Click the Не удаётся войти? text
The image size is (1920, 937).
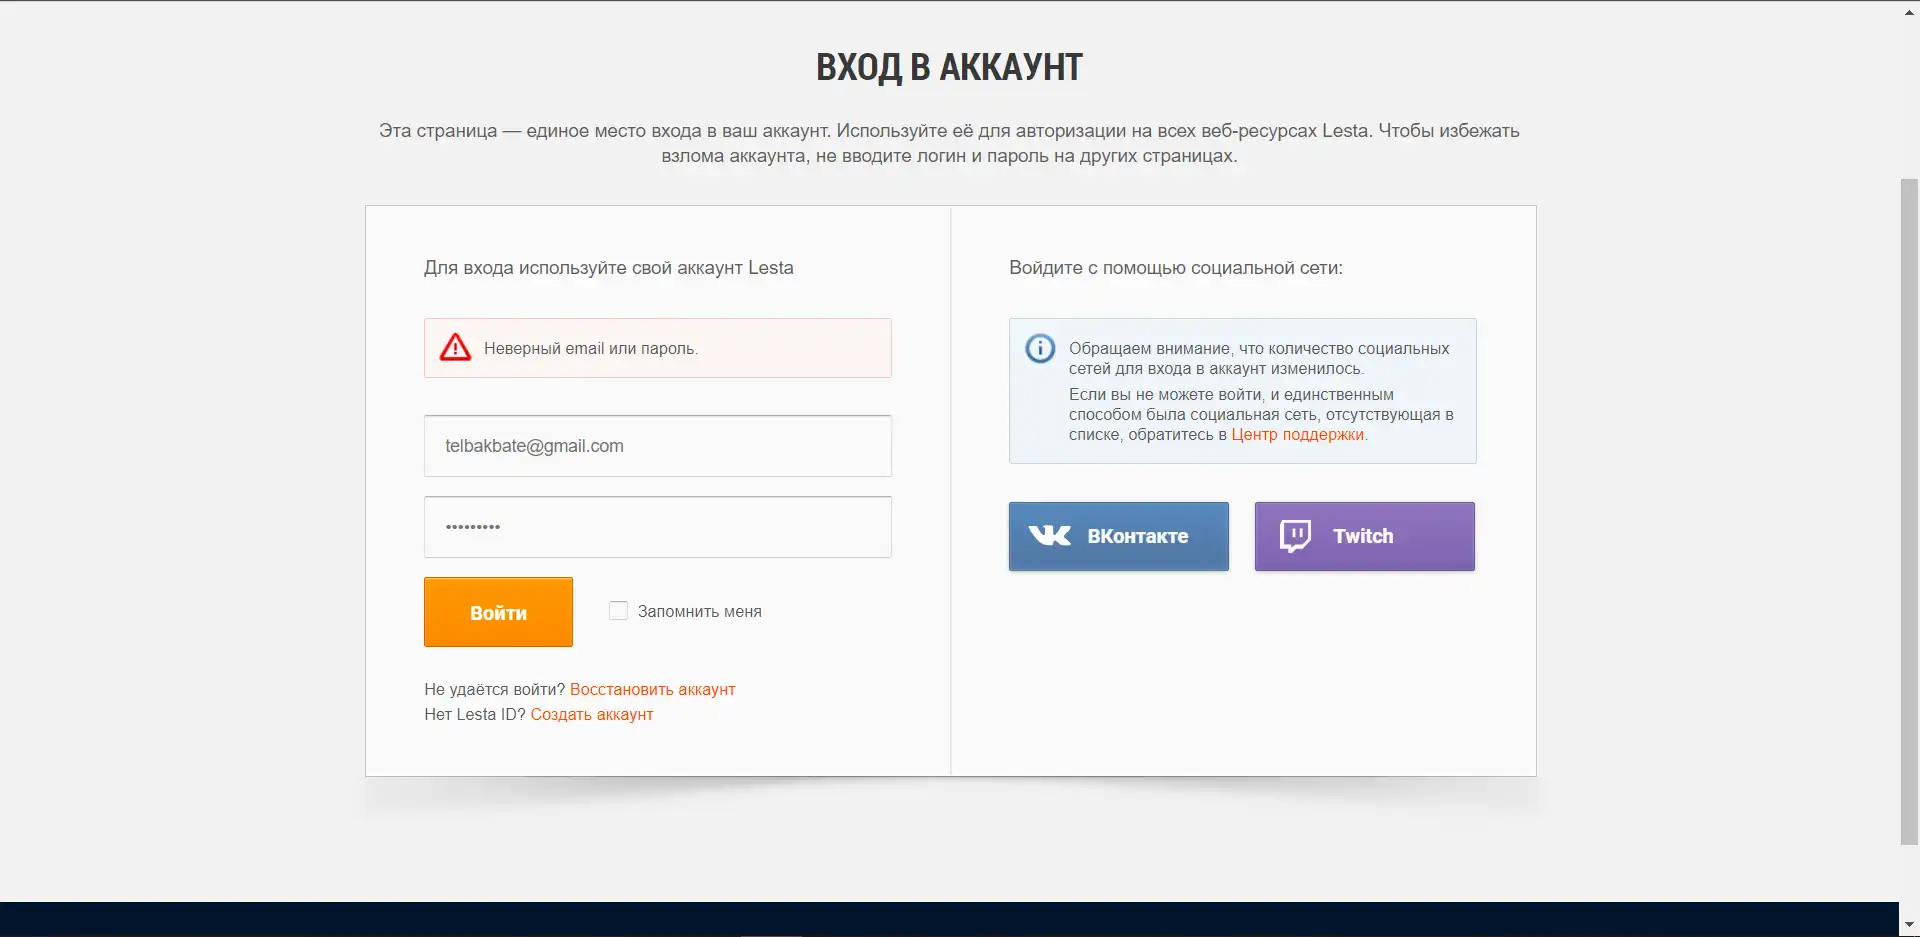[494, 689]
